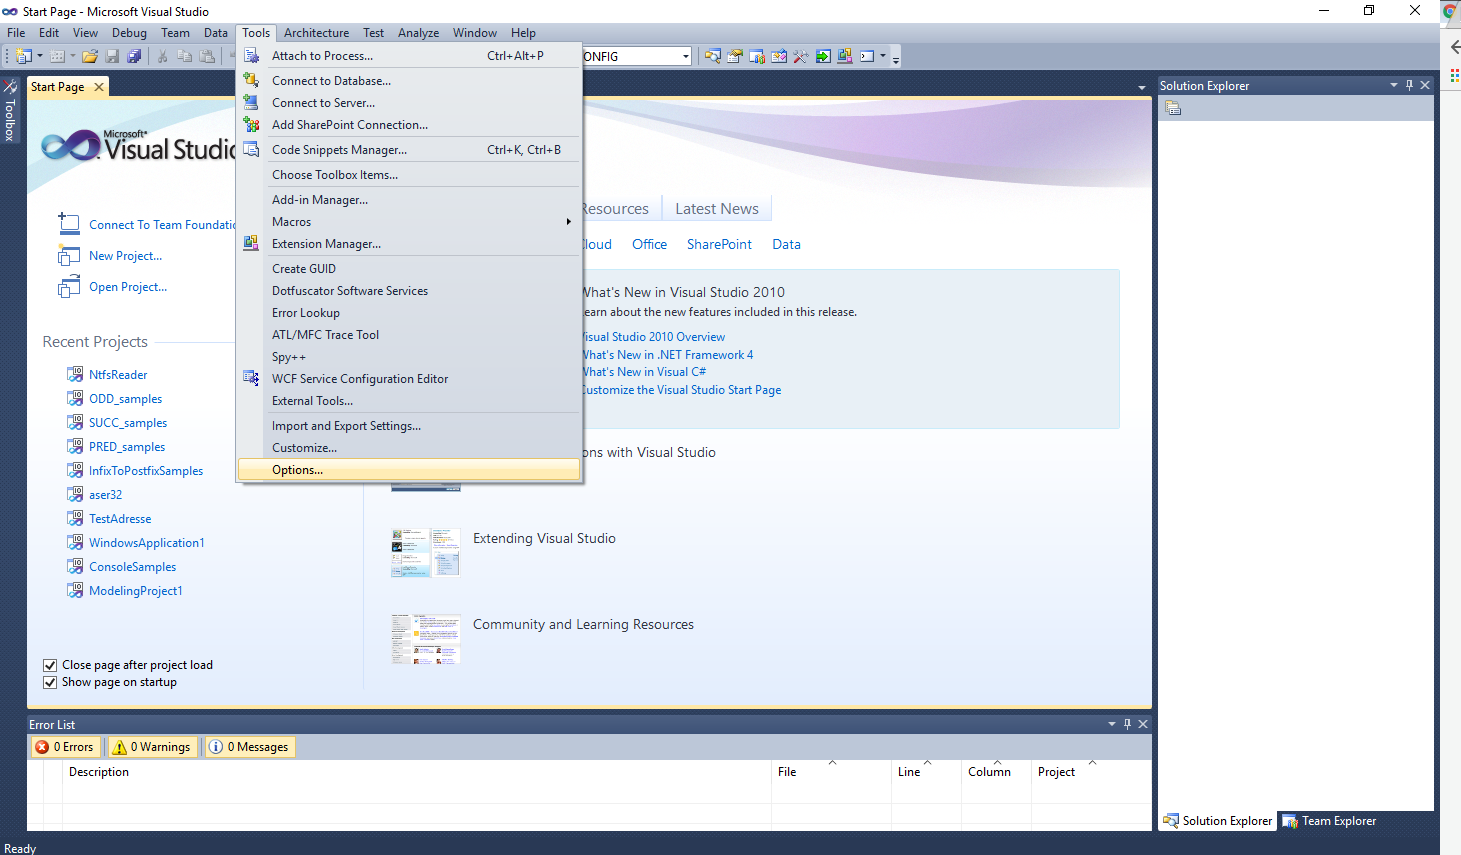Viewport: 1461px width, 855px height.
Task: Open the NtfsReader recent project
Action: 118,375
